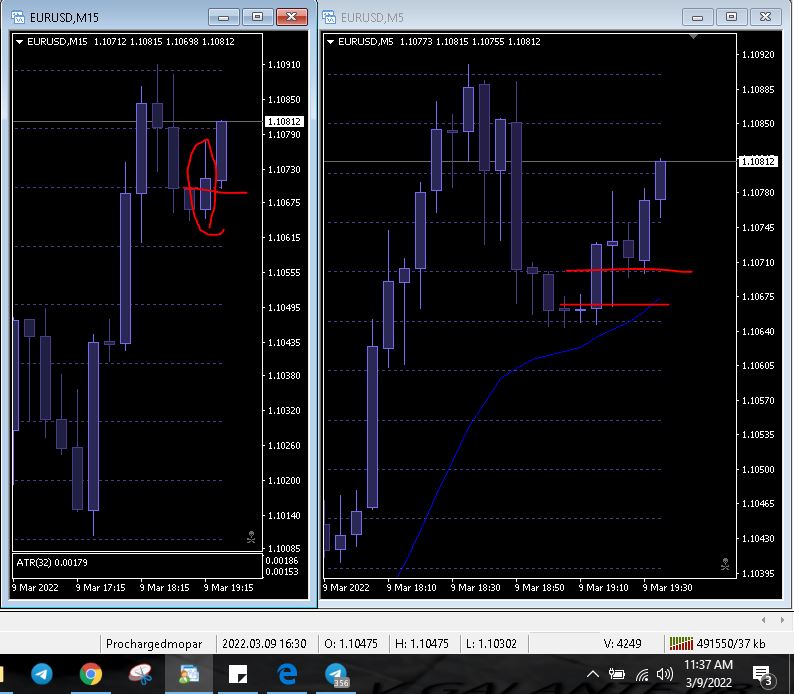The height and width of the screenshot is (694, 794).
Task: Click the chart shift marker atop M5 chart
Action: coord(693,36)
